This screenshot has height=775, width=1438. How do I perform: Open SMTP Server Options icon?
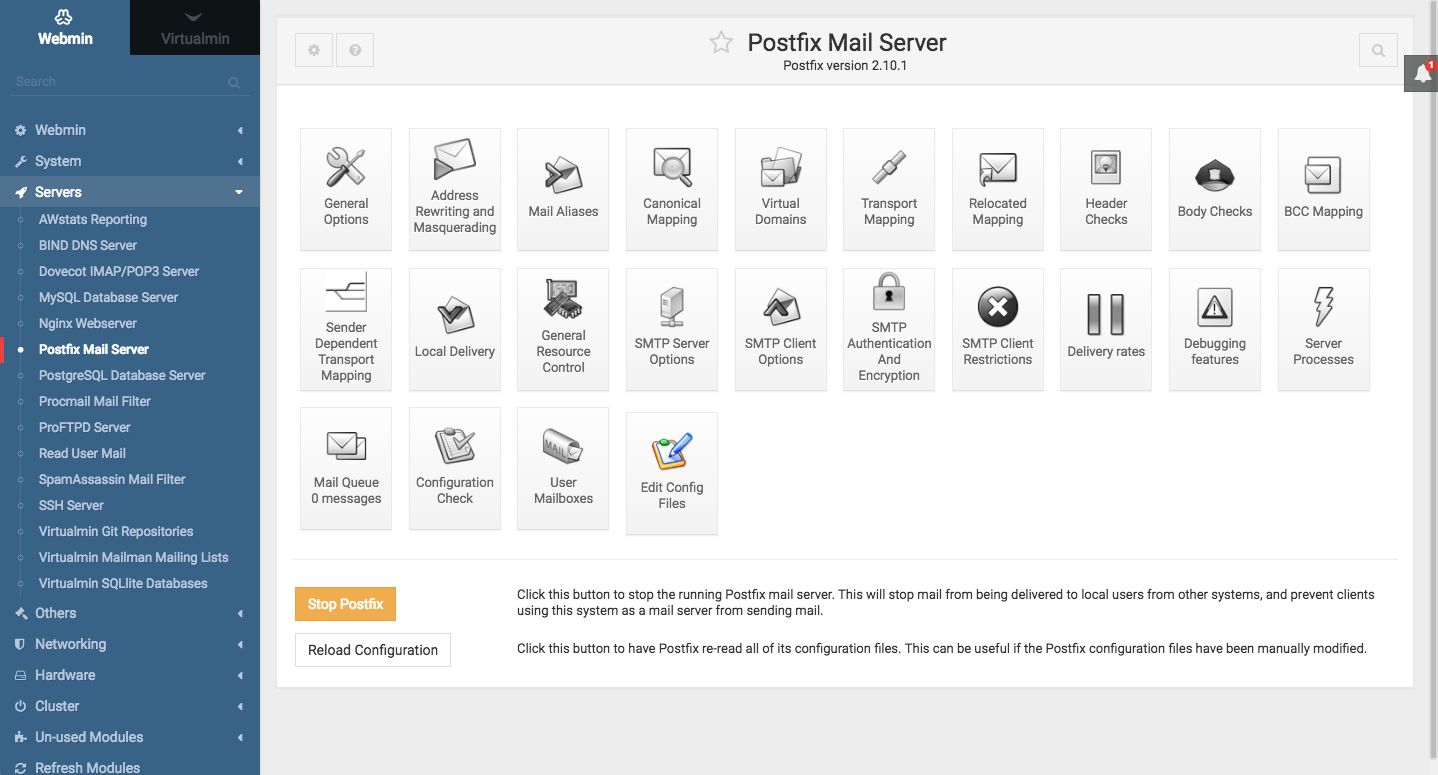672,328
